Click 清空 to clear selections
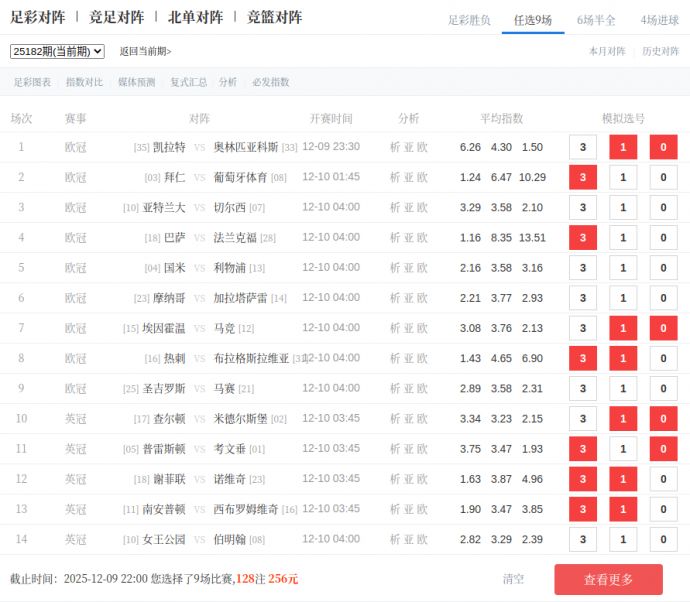 coord(513,579)
